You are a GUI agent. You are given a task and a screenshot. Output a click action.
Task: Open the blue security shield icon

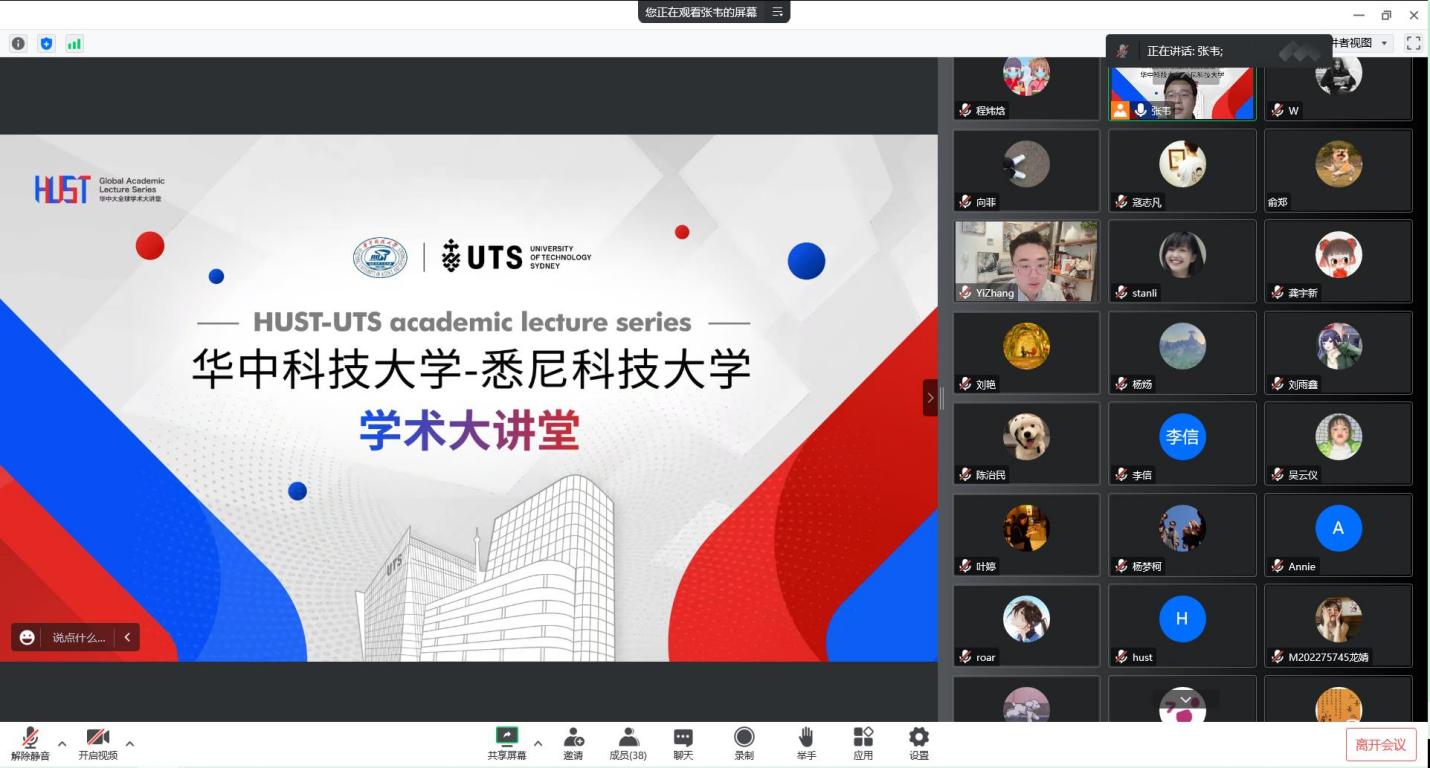(46, 43)
